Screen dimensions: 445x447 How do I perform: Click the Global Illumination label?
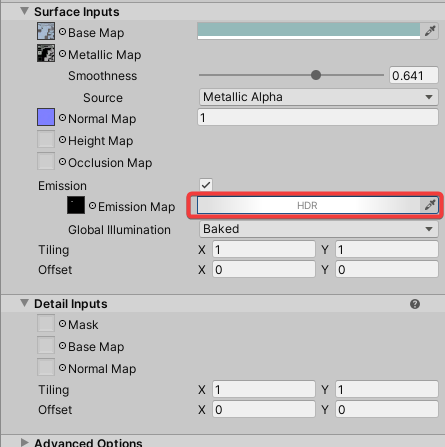pyautogui.click(x=119, y=230)
